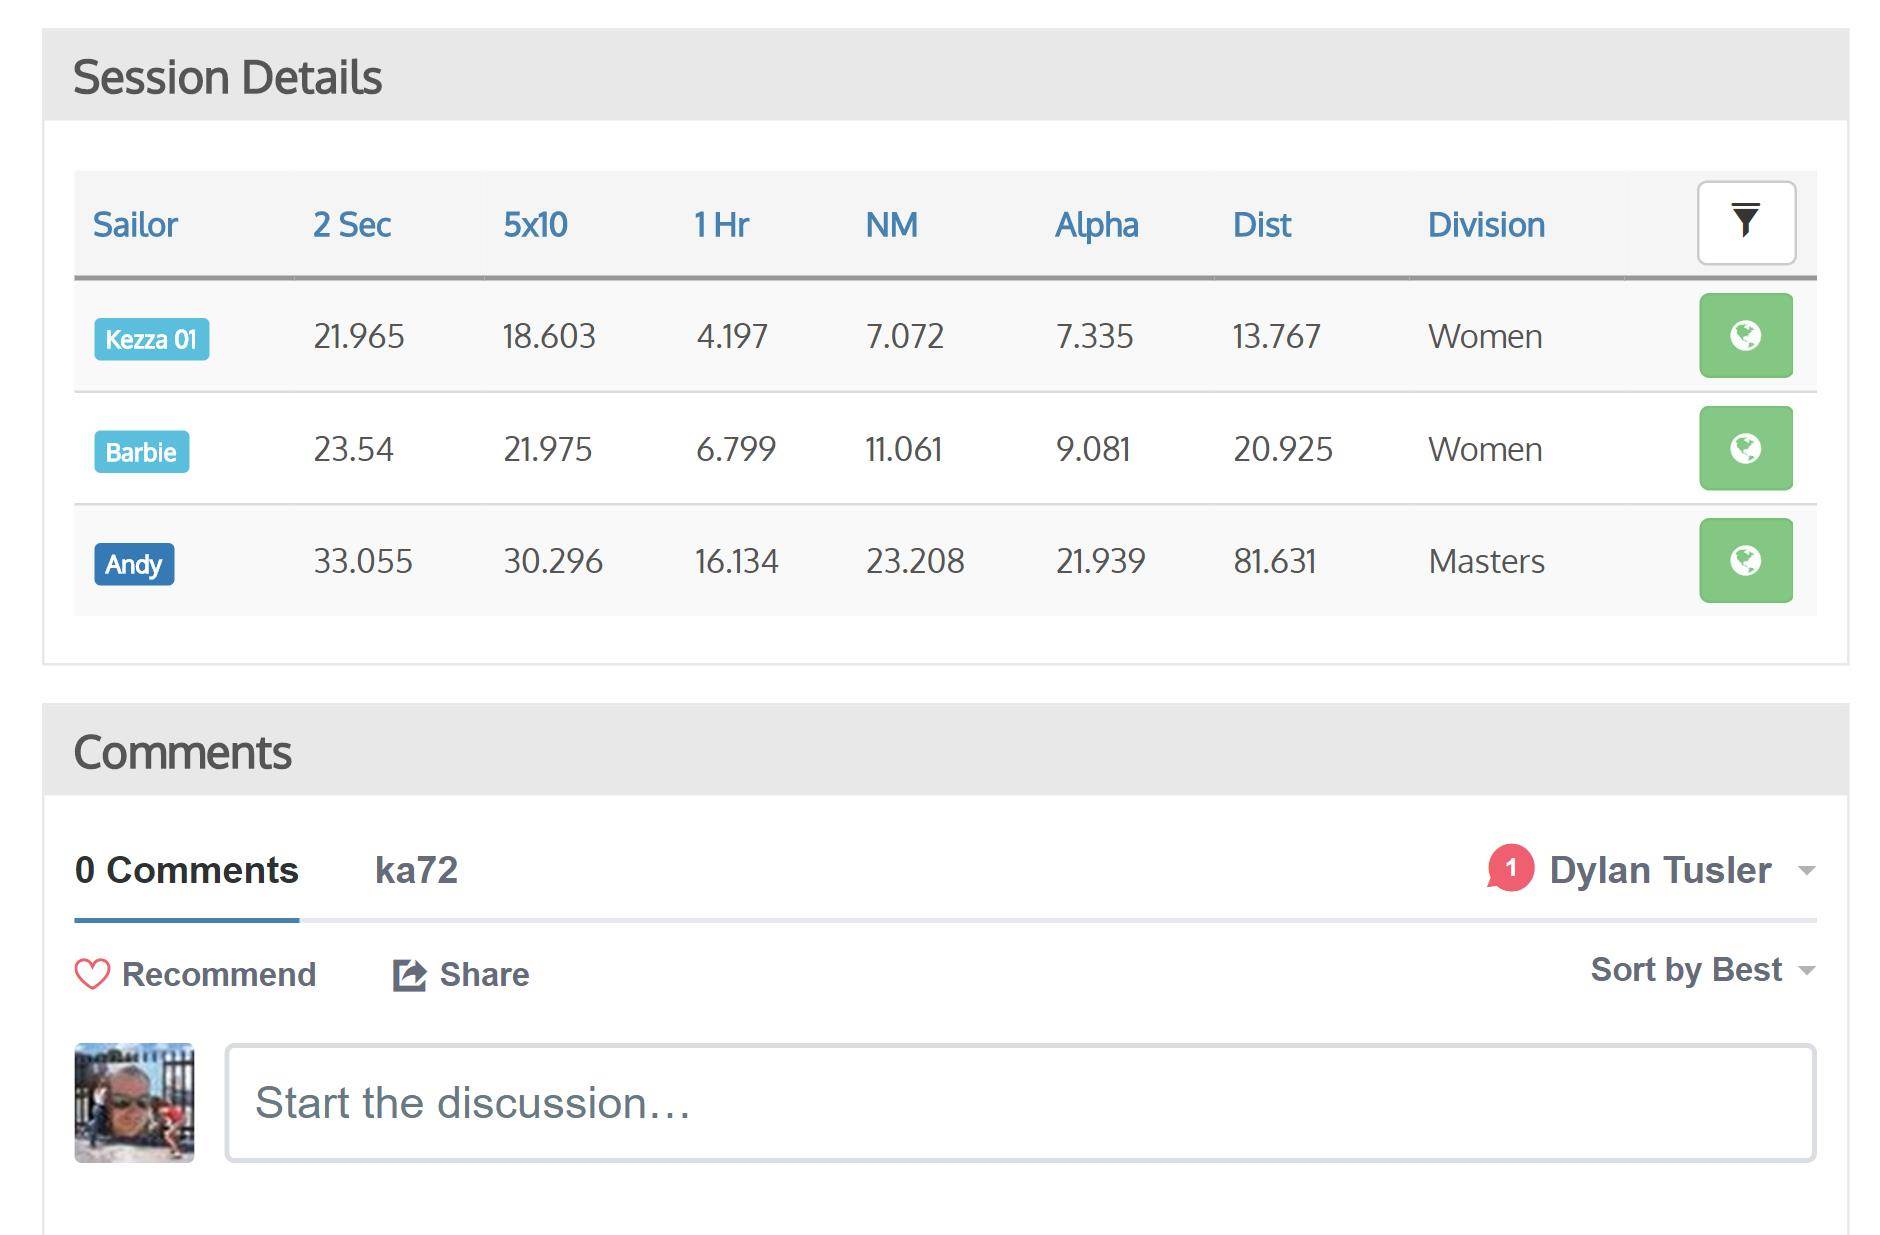
Task: Sort table by Division column
Action: click(1486, 225)
